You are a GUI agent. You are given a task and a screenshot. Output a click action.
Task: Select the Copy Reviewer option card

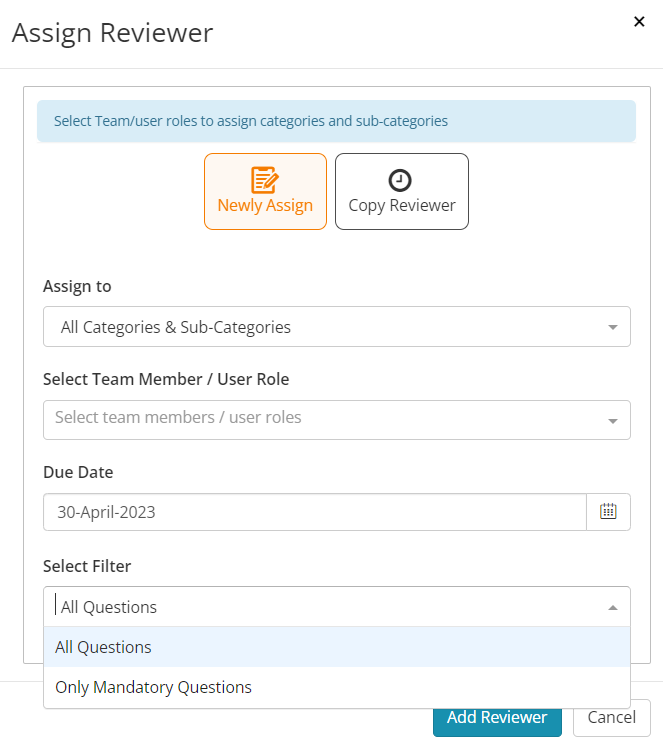402,191
